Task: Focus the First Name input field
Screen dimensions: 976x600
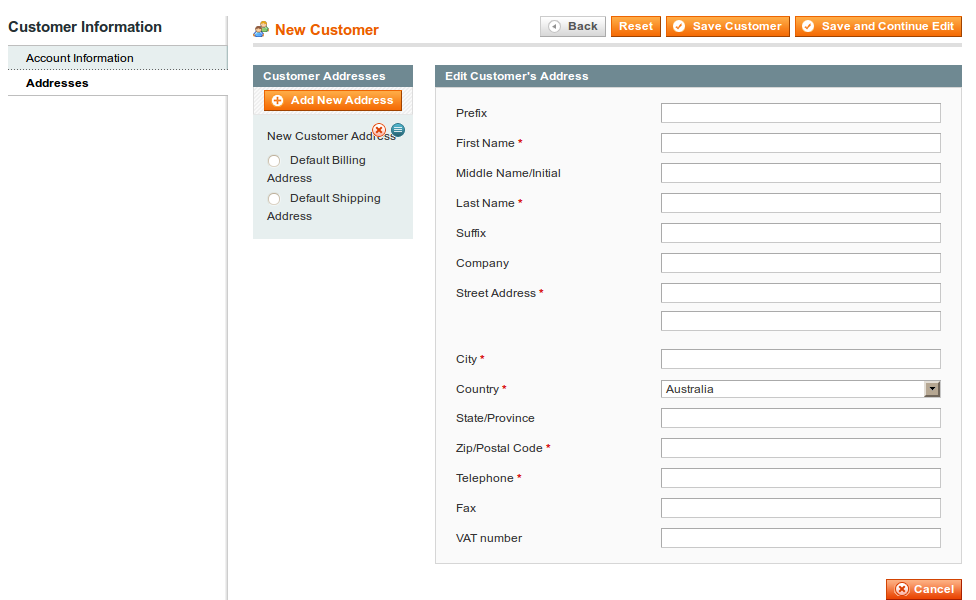Action: coord(800,143)
